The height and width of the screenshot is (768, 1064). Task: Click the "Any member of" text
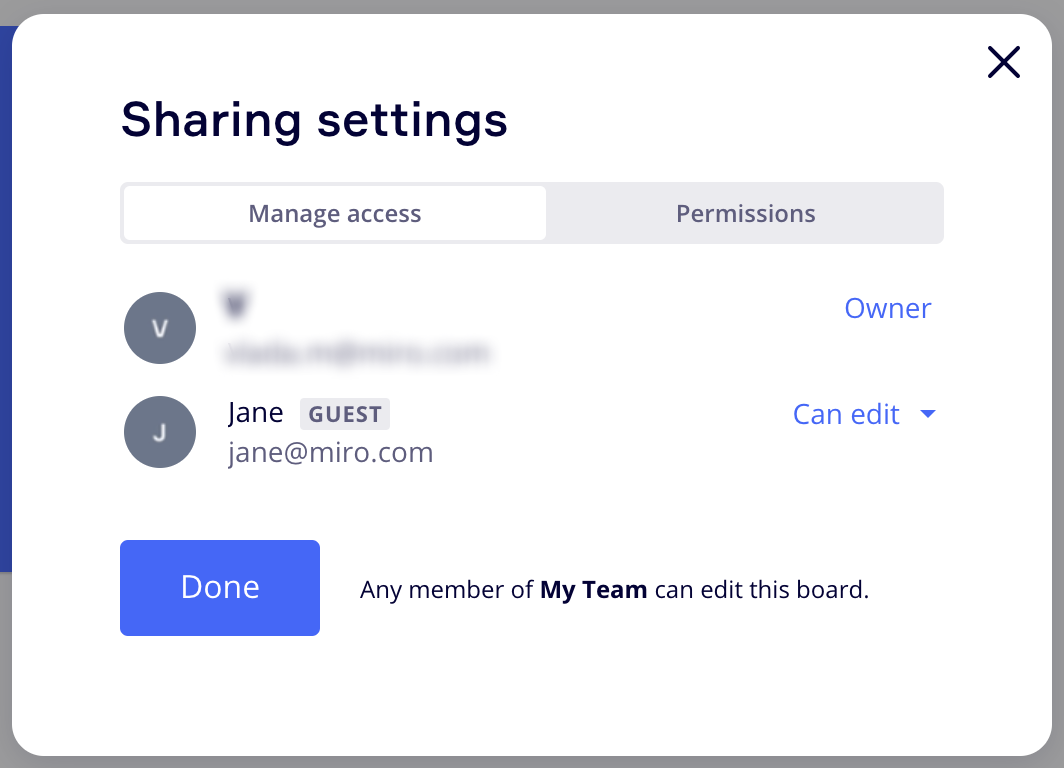pos(446,590)
